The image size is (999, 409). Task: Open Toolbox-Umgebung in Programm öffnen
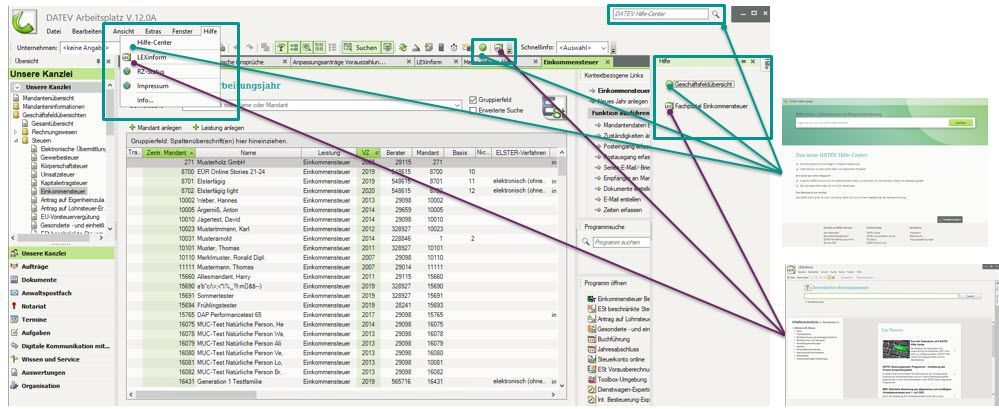point(617,380)
